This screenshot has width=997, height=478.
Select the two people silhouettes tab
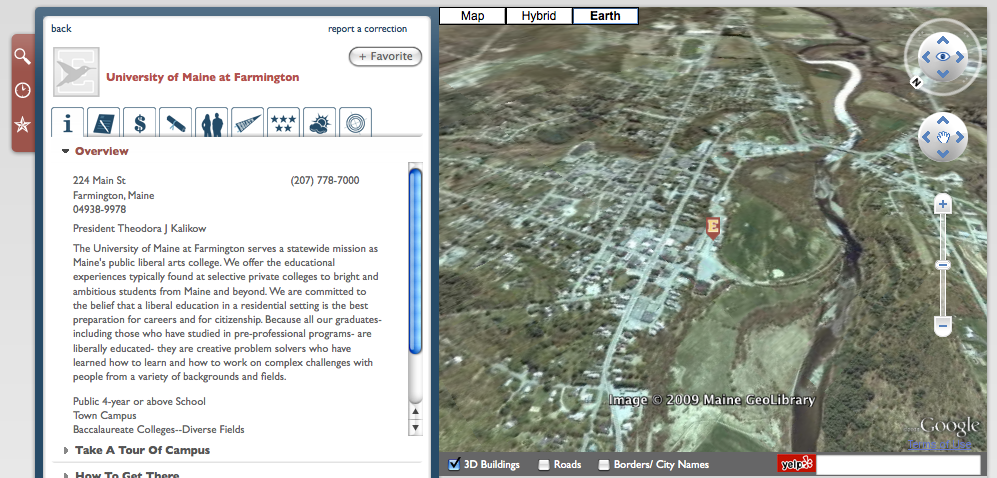[x=212, y=122]
